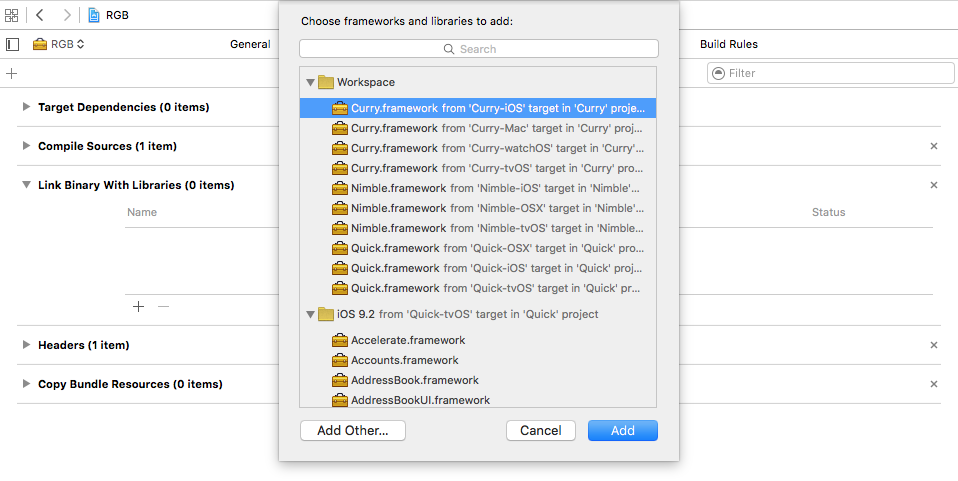Select Quick.framework from Quick-tvOS target
Image resolution: width=958 pixels, height=481 pixels.
(x=478, y=288)
